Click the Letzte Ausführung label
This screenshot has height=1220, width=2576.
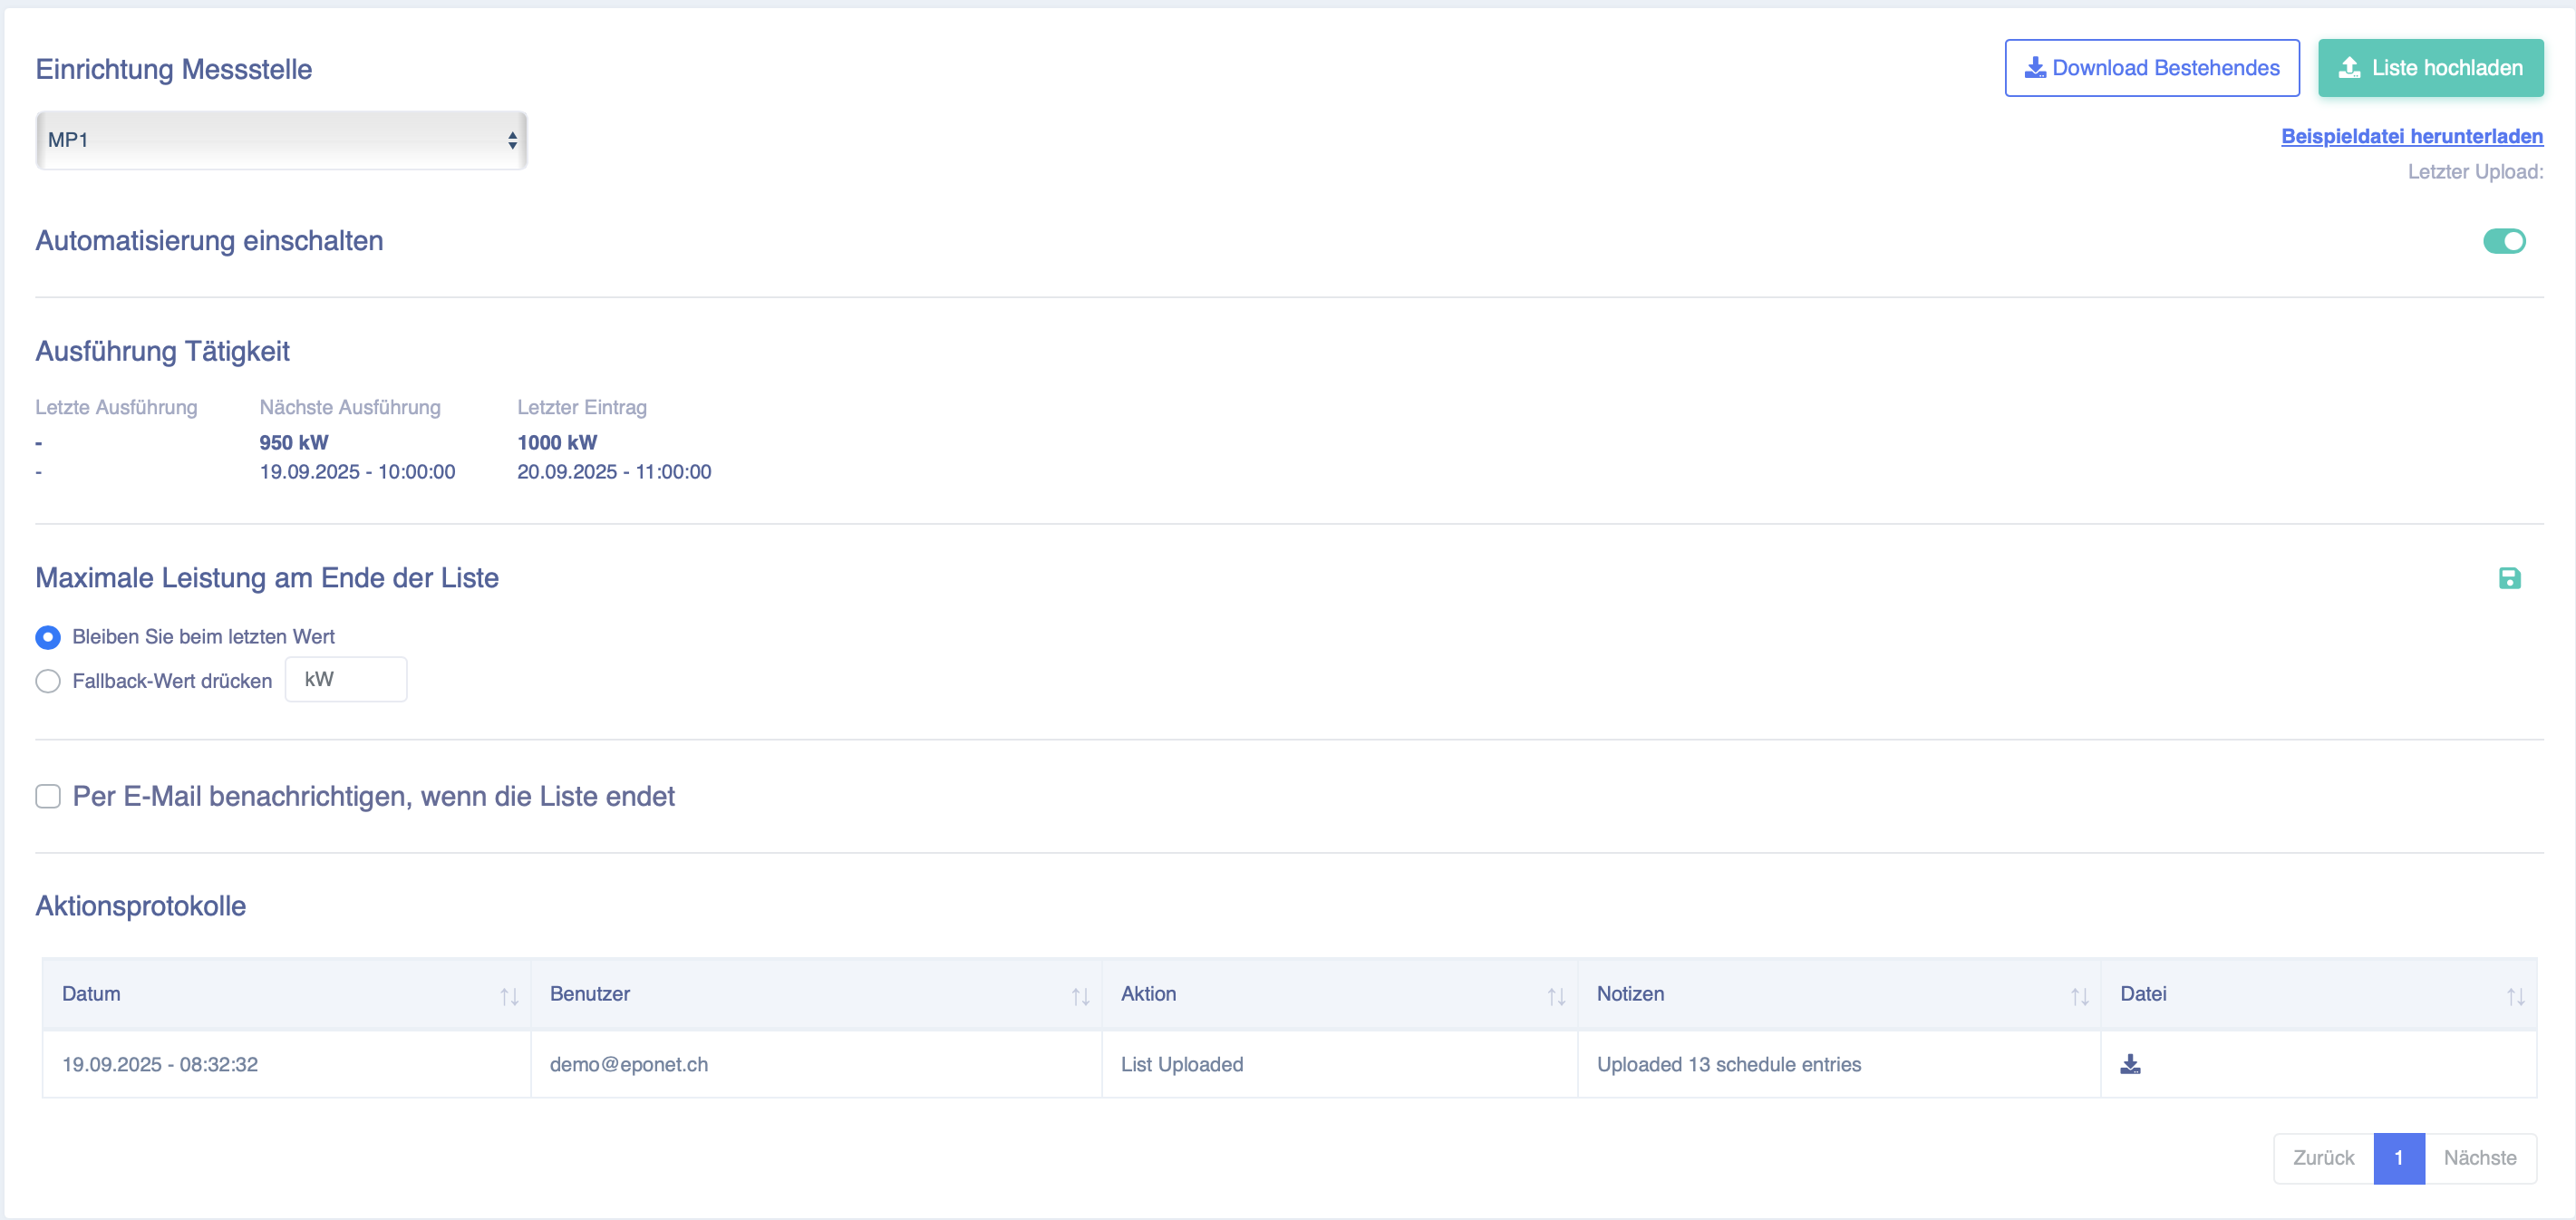[x=116, y=407]
